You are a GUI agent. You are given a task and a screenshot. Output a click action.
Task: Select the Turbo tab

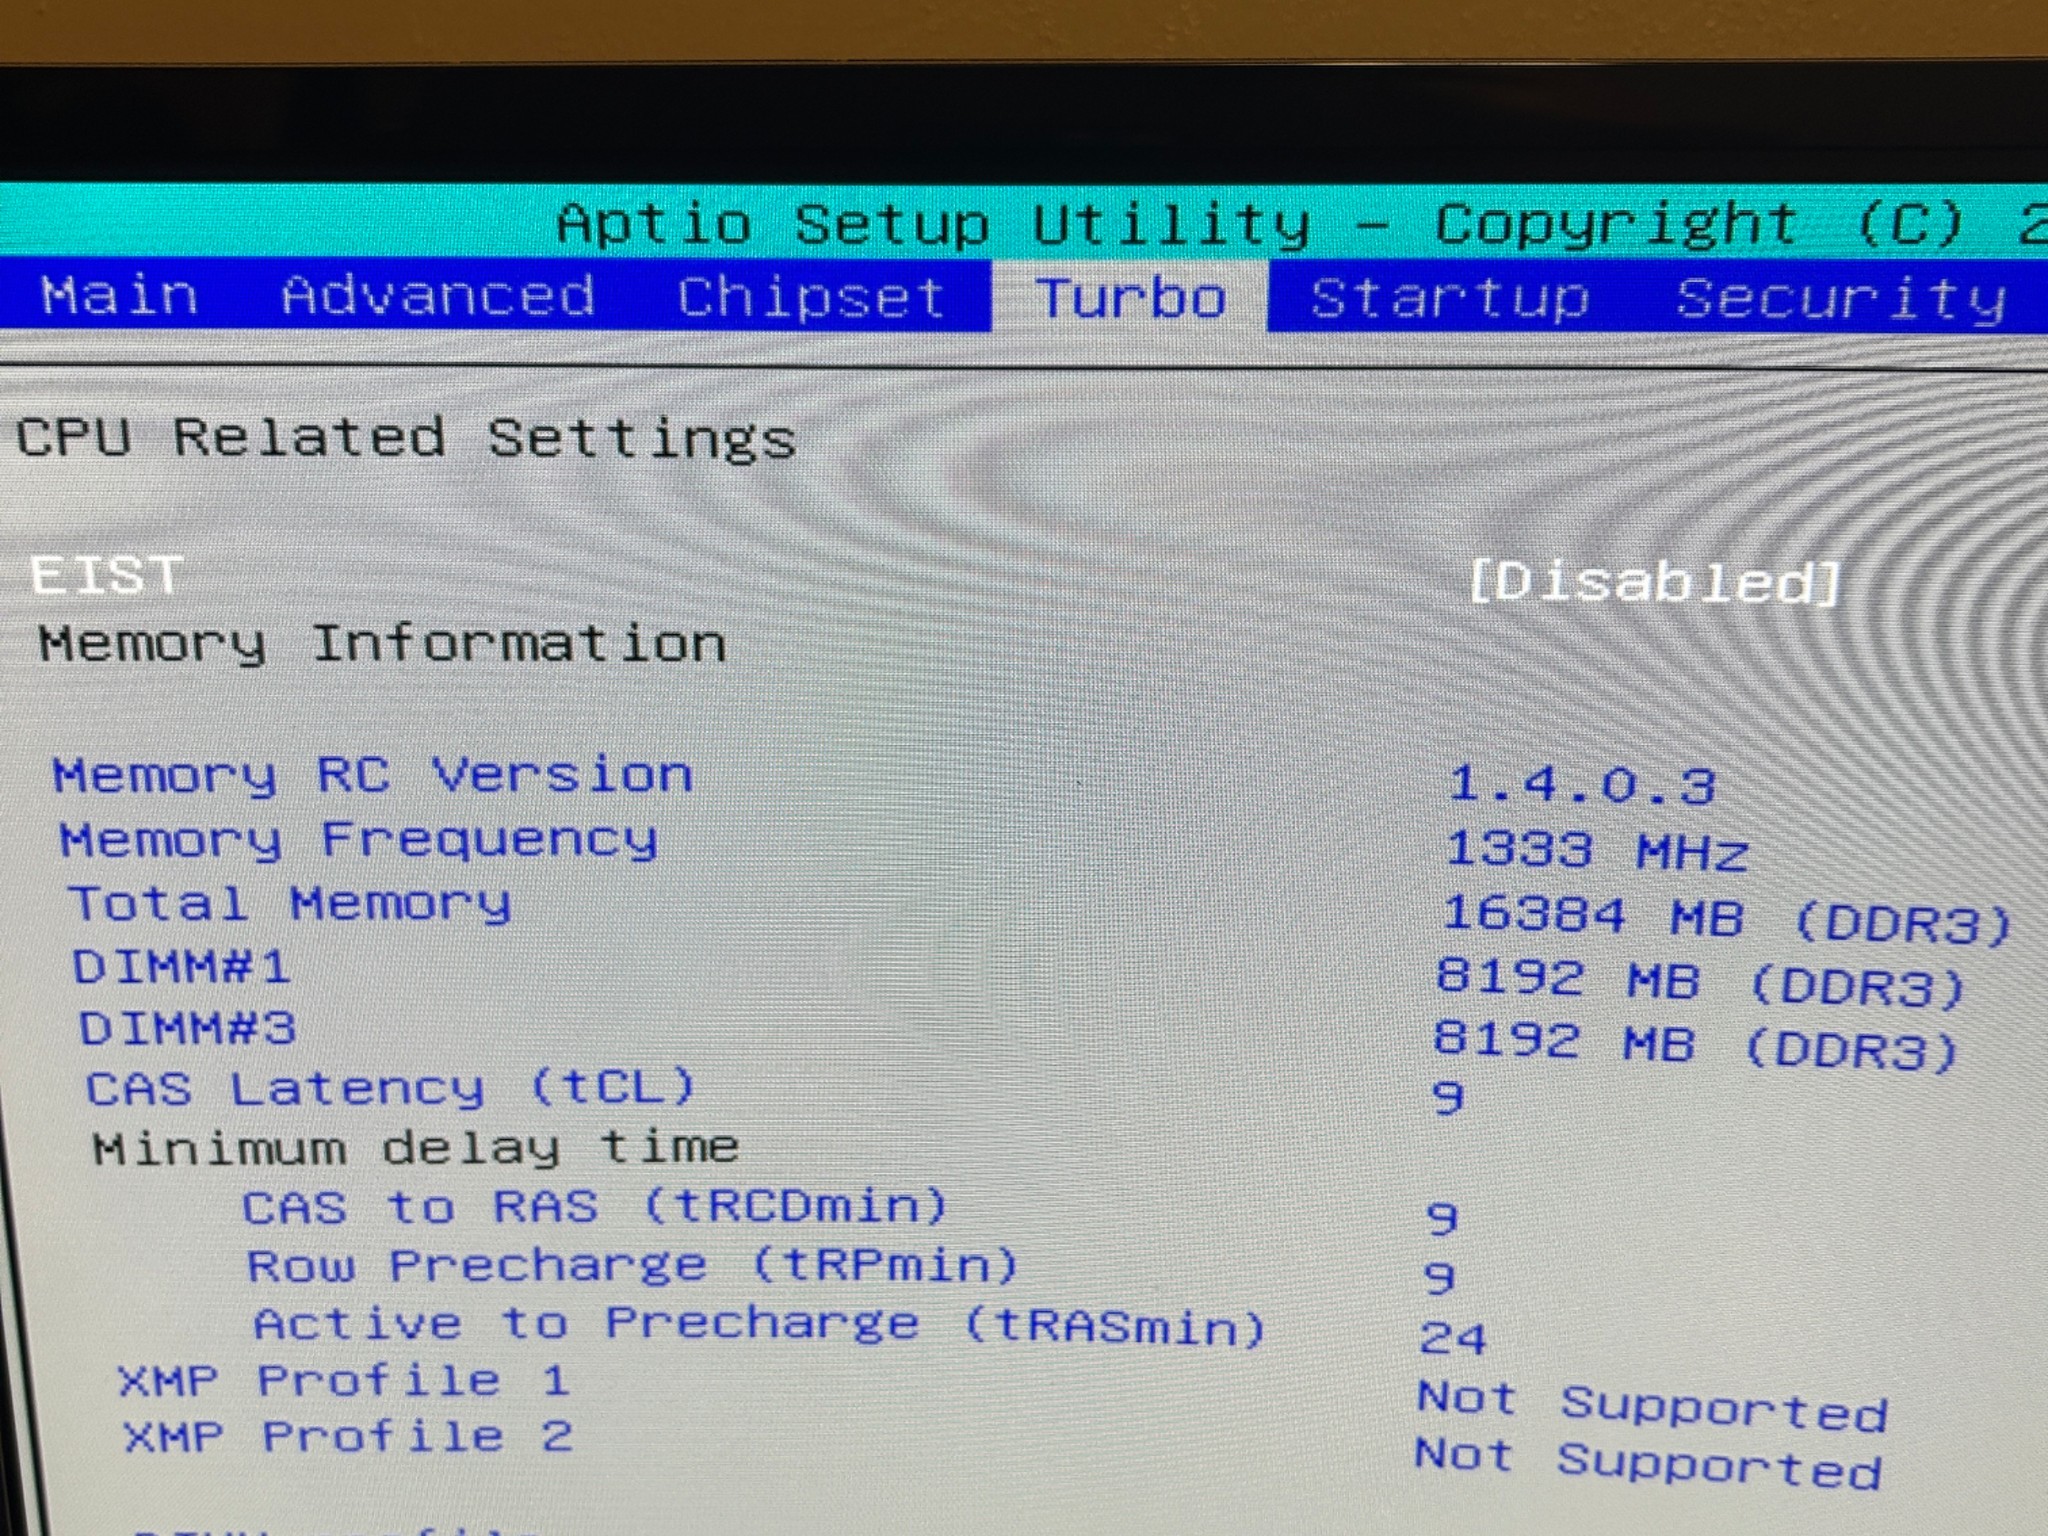pos(1130,298)
